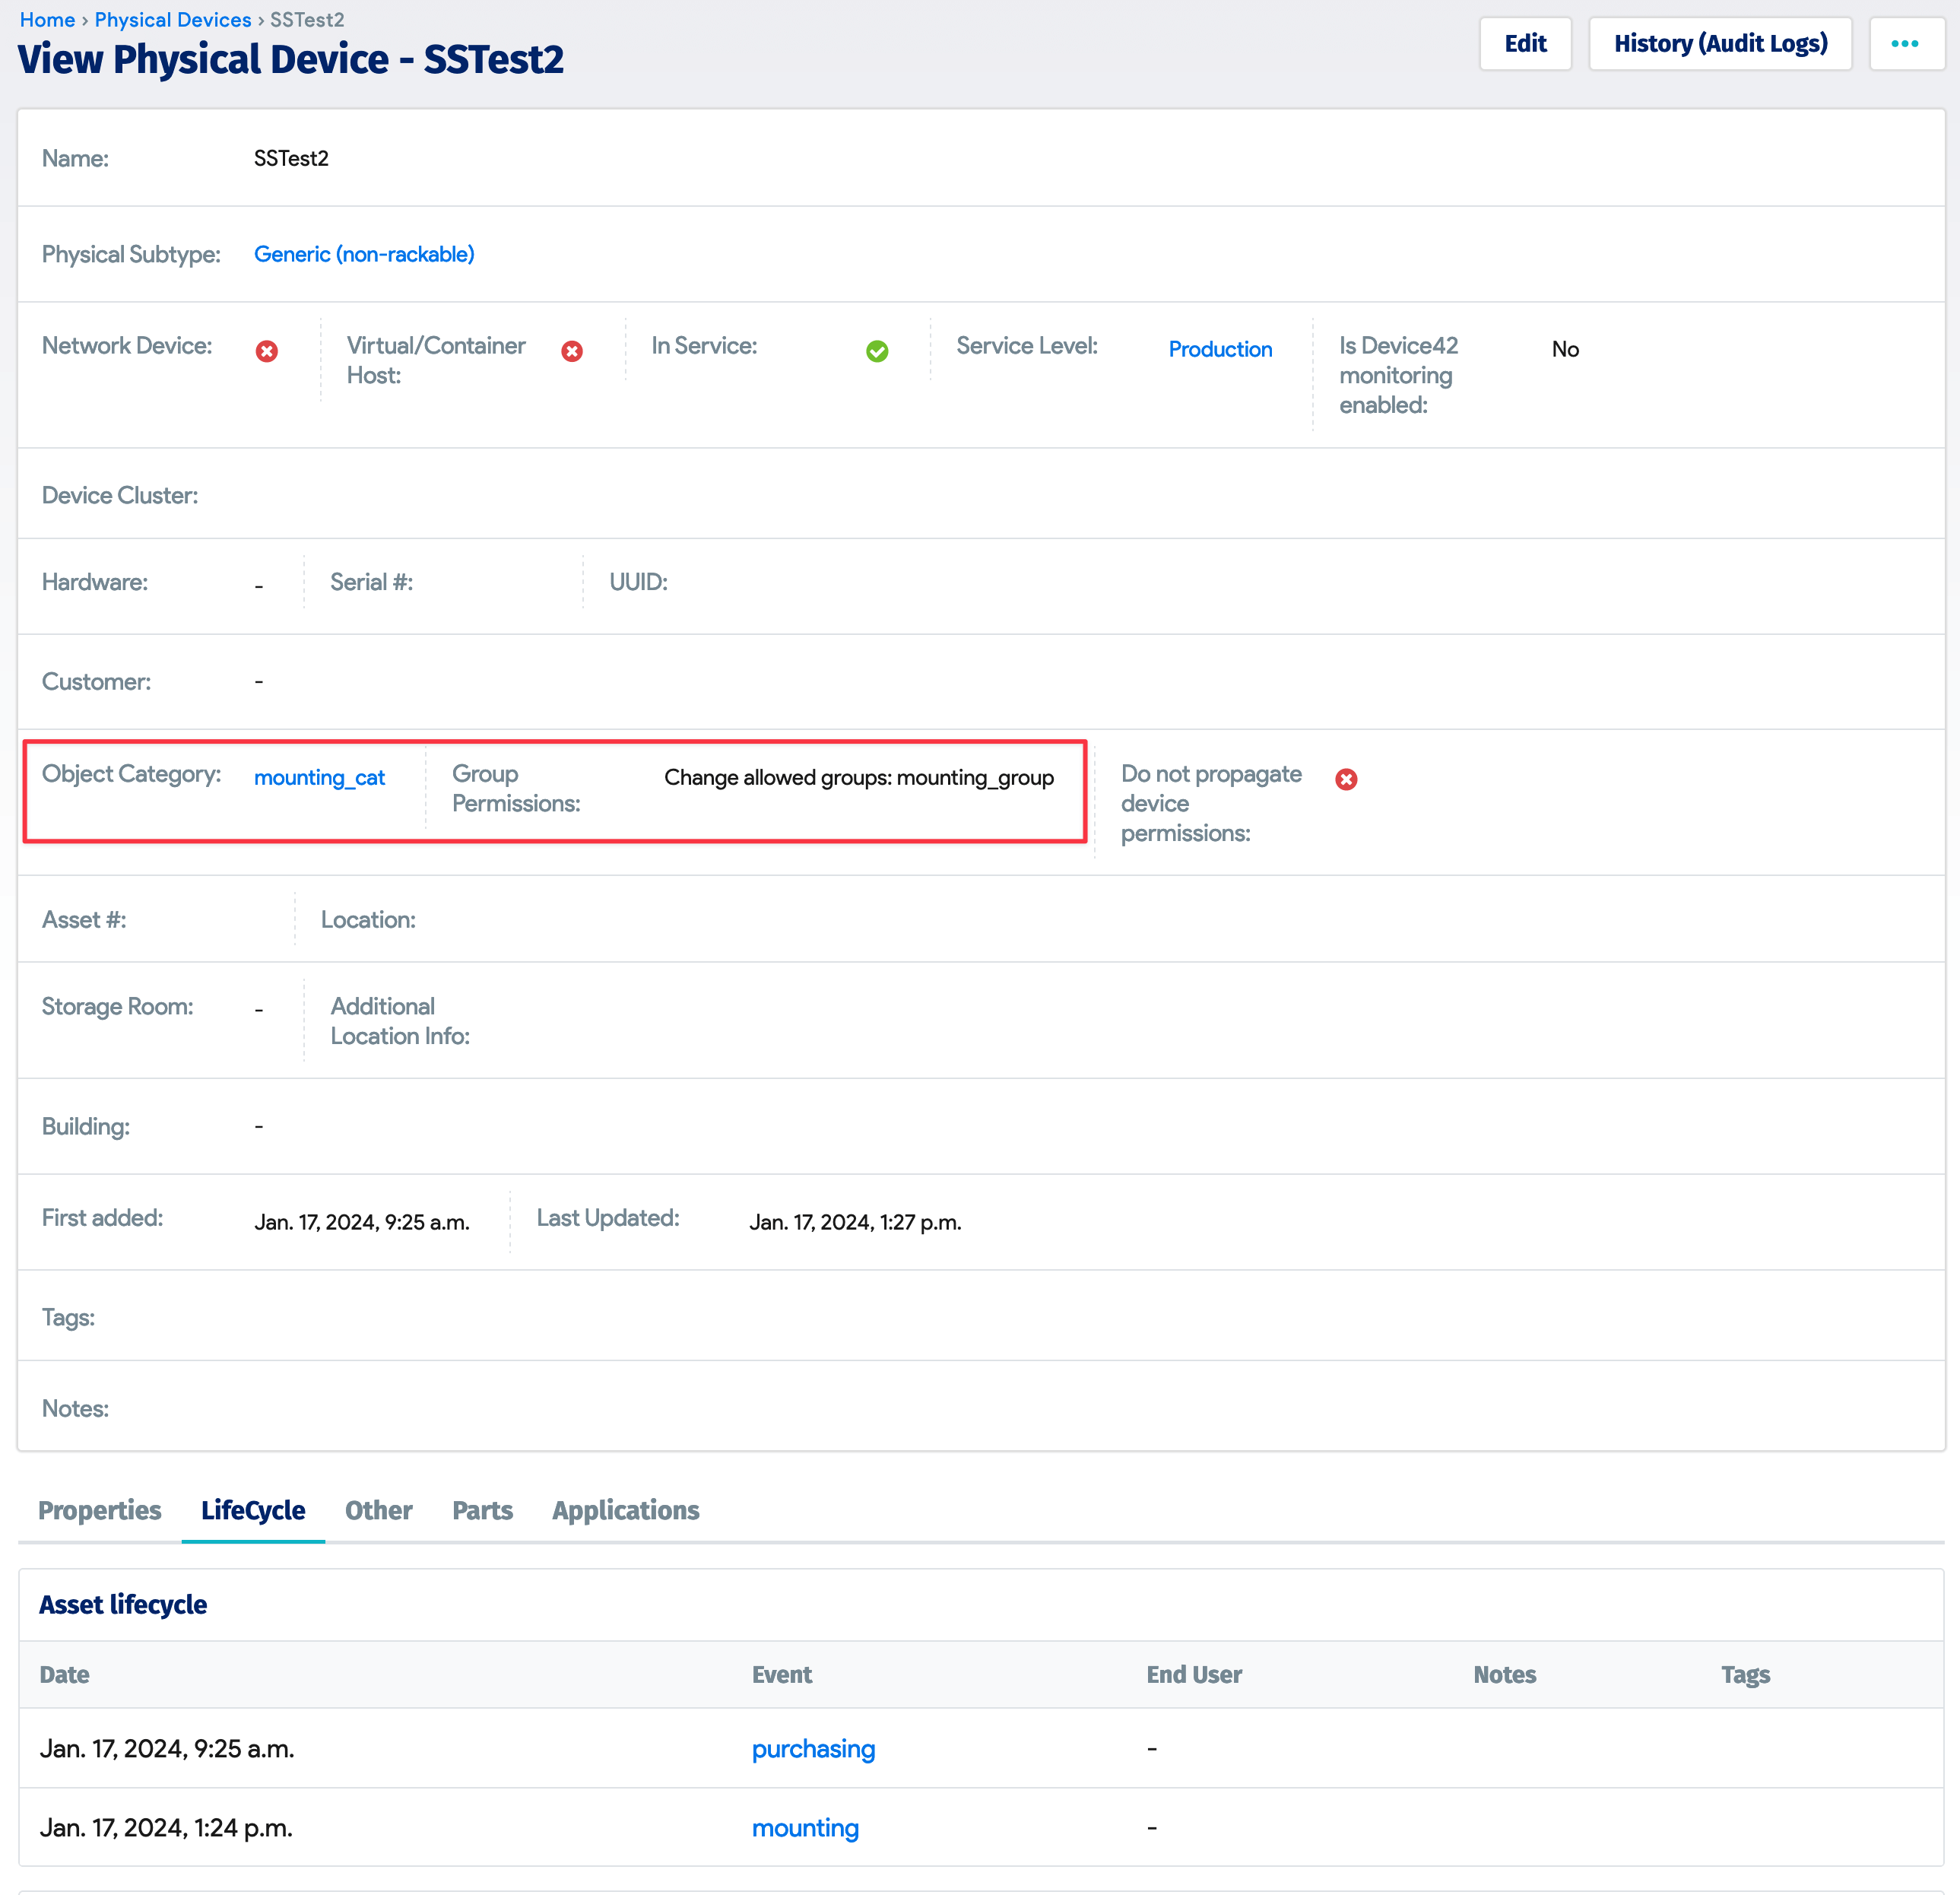The image size is (1960, 1895).
Task: Open Generic (non-rackable) subtype link
Action: click(364, 254)
